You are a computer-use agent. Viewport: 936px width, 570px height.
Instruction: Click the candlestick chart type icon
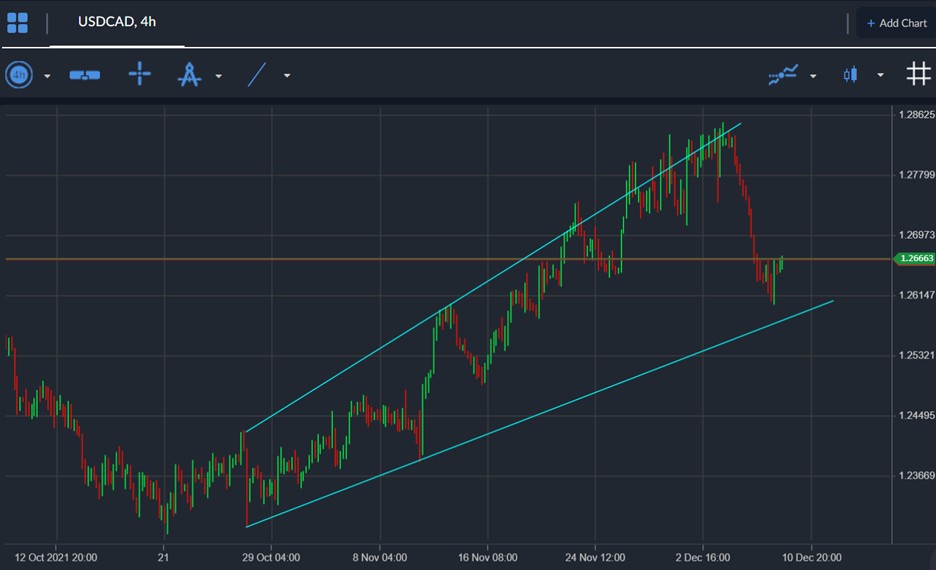click(851, 75)
